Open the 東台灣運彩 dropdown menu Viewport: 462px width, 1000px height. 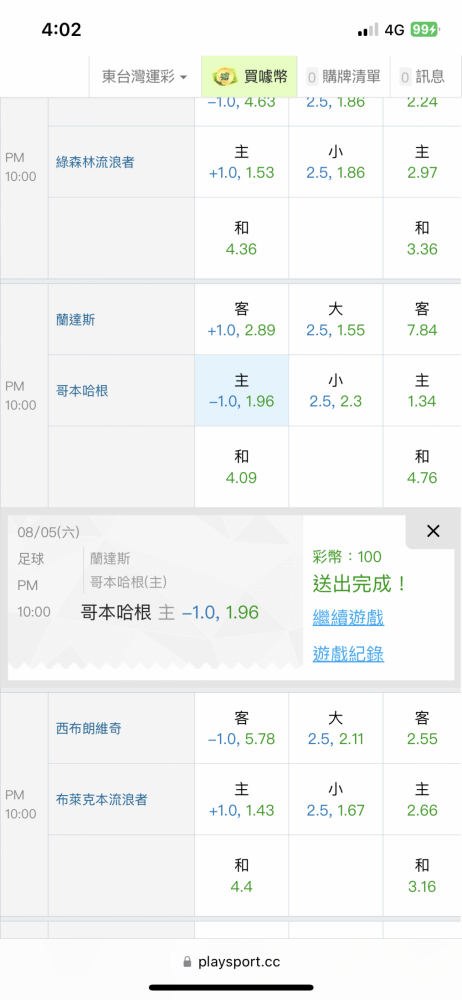[x=145, y=77]
